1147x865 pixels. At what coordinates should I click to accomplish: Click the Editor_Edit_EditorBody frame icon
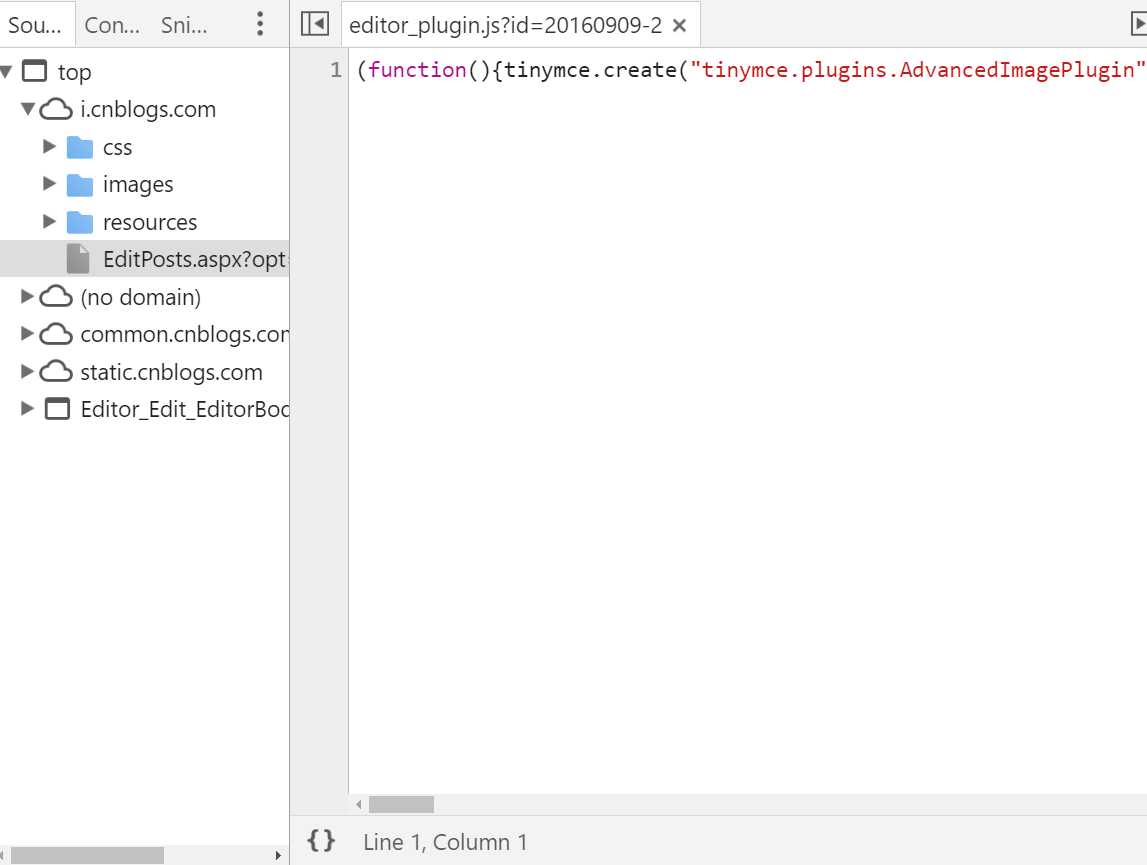click(58, 409)
